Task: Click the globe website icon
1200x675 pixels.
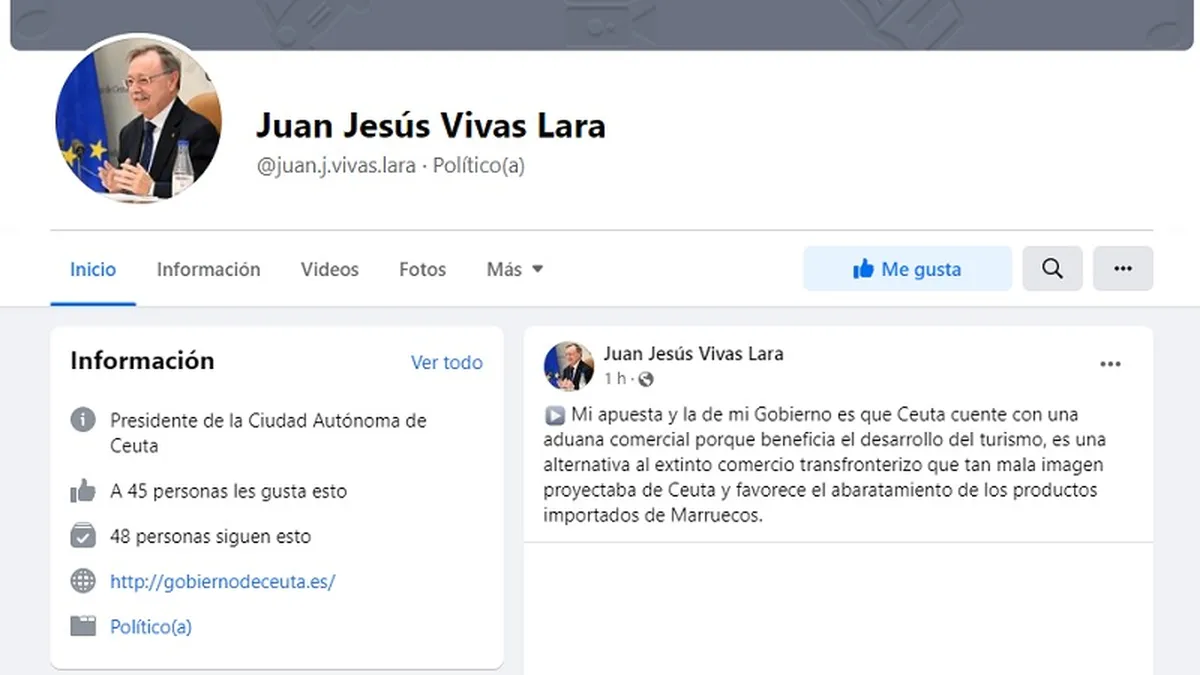Action: click(x=83, y=581)
